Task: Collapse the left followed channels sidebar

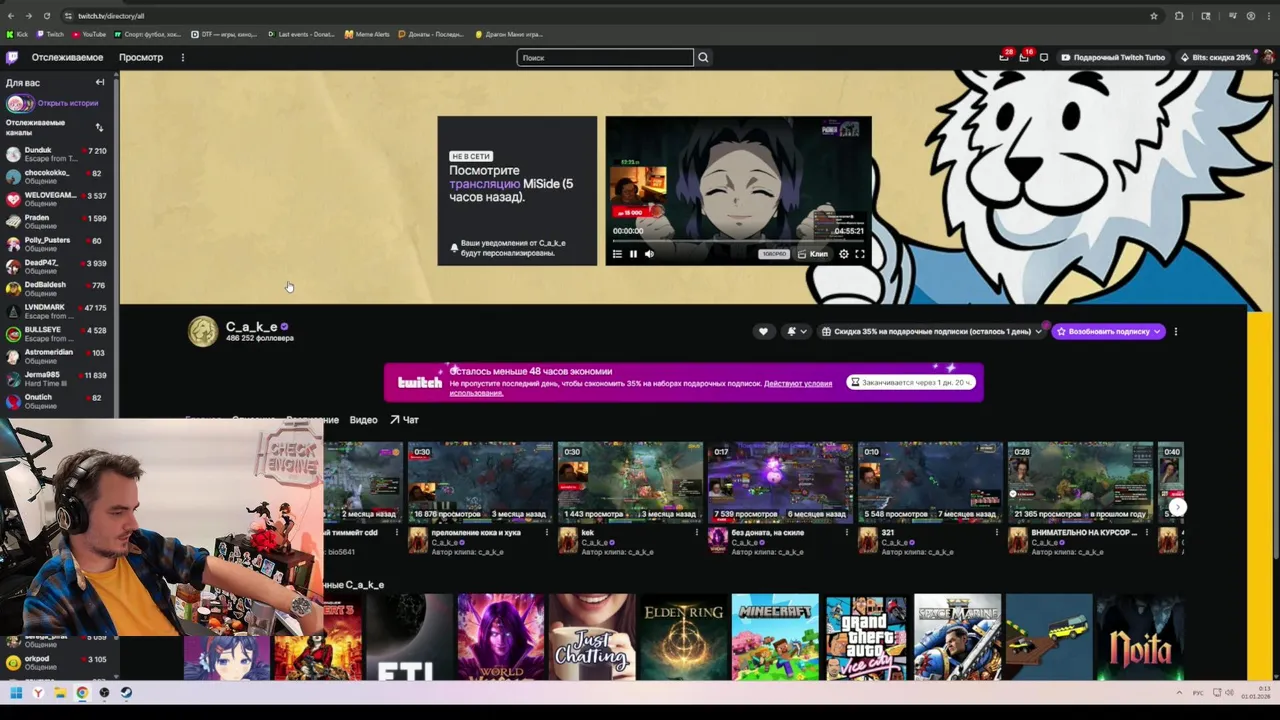Action: (x=100, y=82)
